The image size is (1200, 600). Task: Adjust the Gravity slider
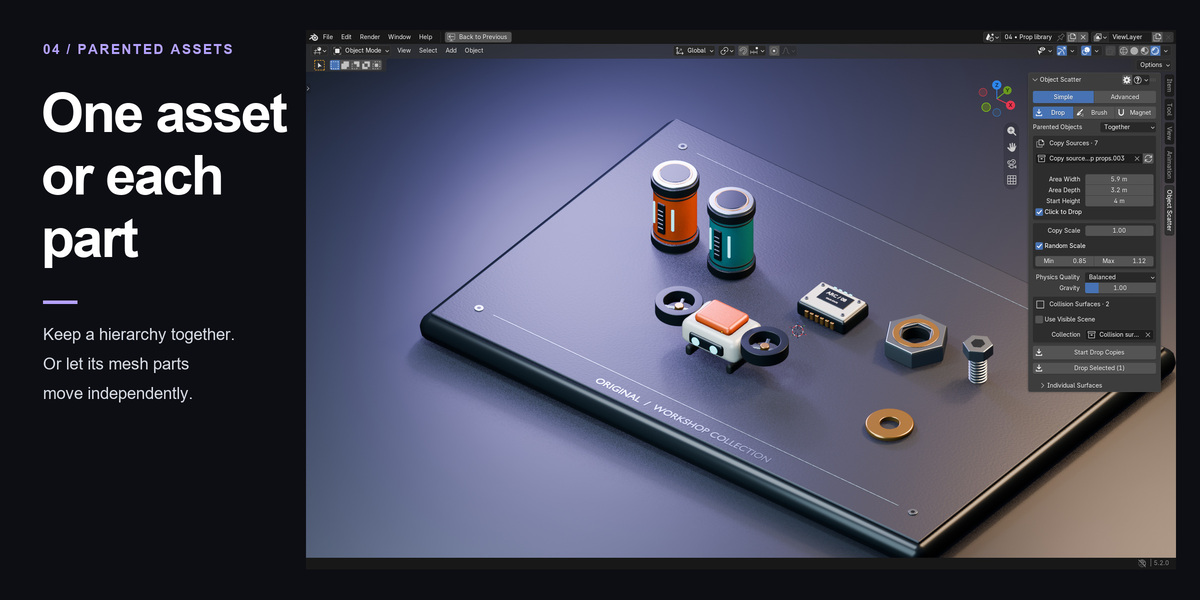click(x=1120, y=288)
